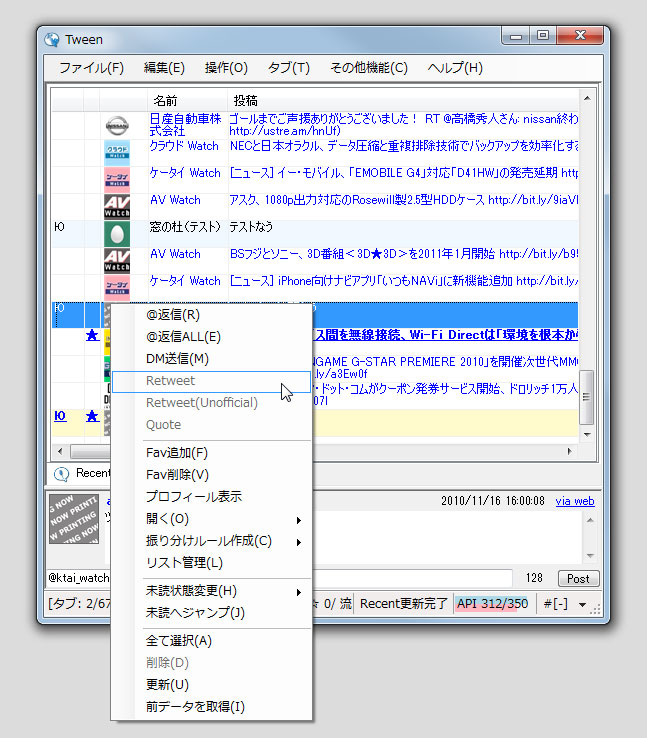647x738 pixels.
Task: Select Fav削除(V) in context menu
Action: tap(211, 475)
